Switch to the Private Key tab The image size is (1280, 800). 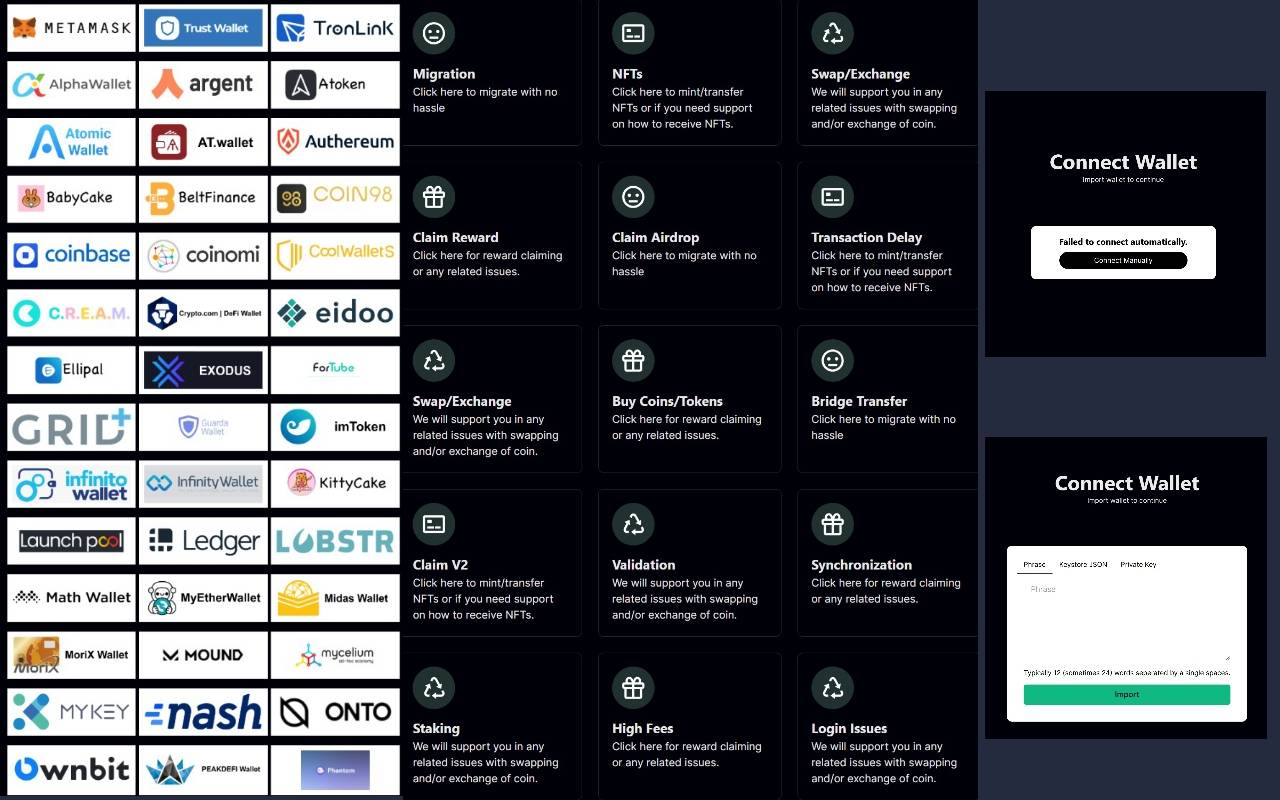pos(1138,565)
